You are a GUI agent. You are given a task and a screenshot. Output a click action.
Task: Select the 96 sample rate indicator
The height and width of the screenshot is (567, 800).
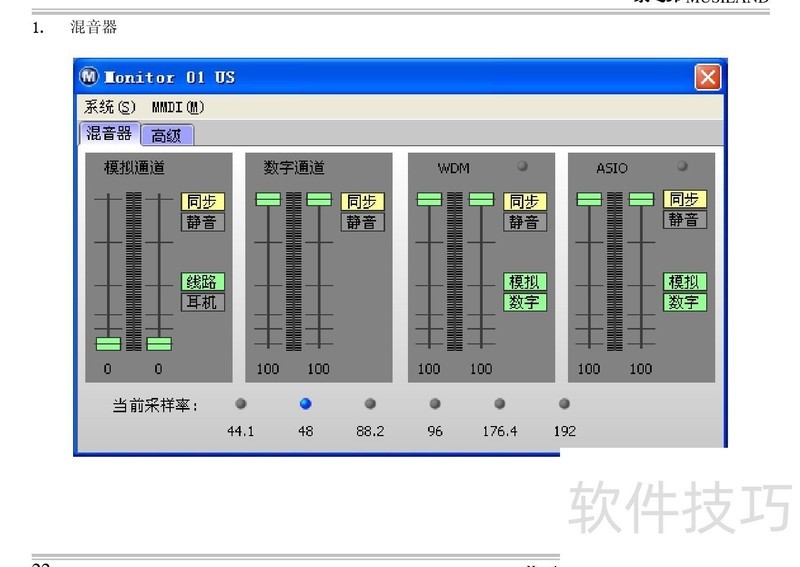pyautogui.click(x=435, y=404)
